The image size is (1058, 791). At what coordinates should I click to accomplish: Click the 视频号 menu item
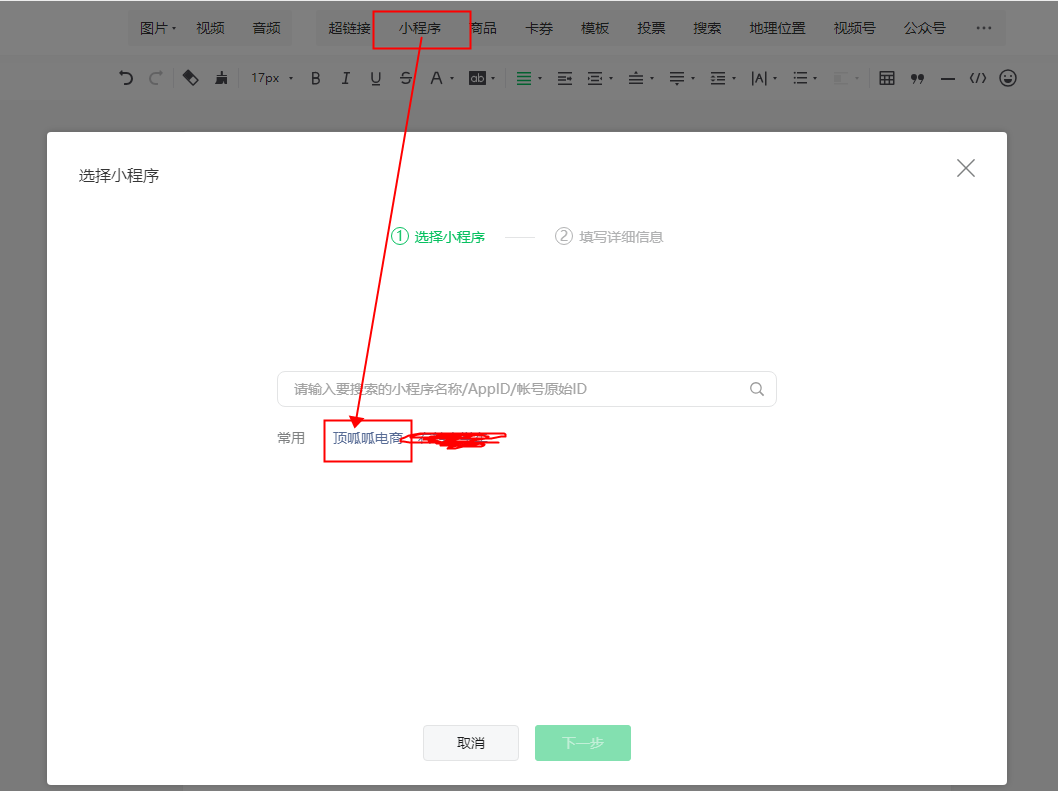pos(854,28)
